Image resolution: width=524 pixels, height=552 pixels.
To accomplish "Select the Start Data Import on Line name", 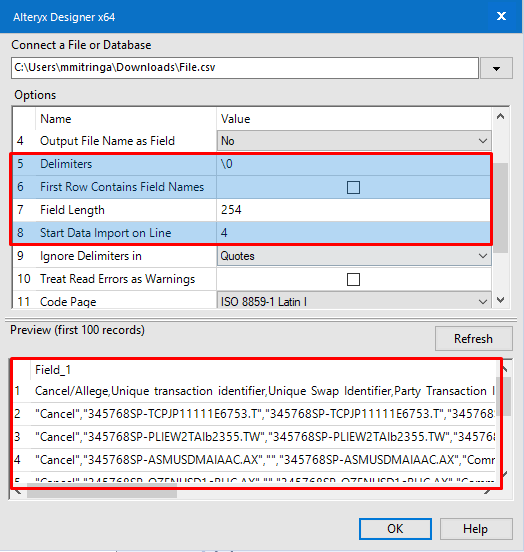I will [x=106, y=233].
